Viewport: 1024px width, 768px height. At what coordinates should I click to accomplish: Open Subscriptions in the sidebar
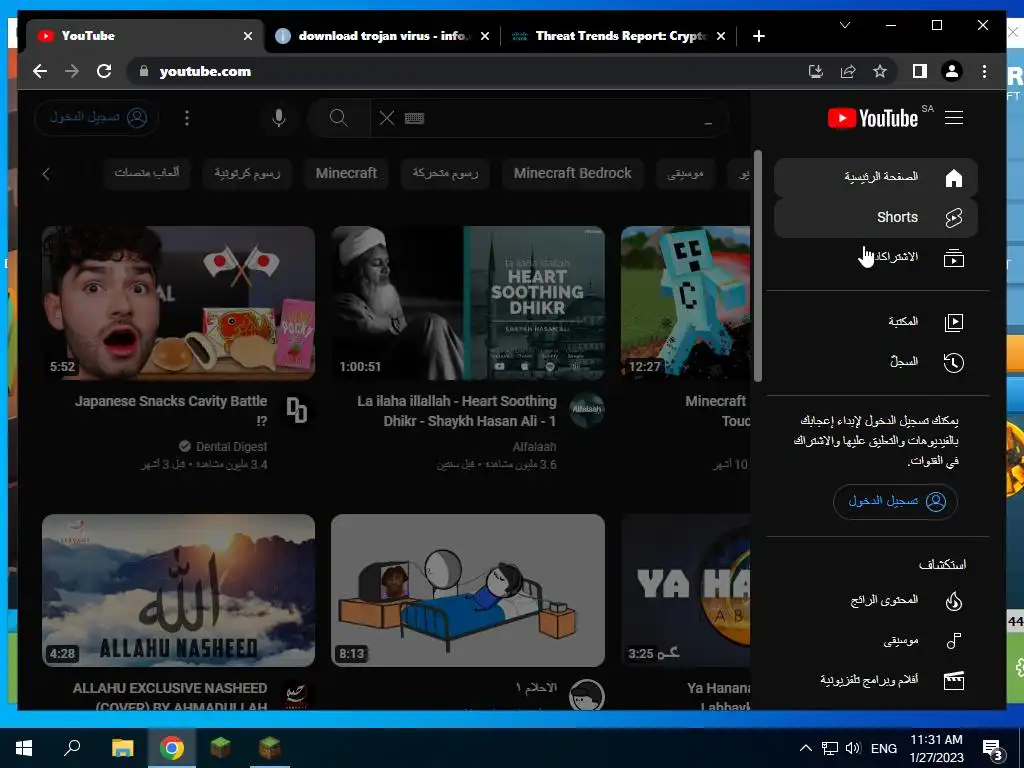(x=875, y=257)
